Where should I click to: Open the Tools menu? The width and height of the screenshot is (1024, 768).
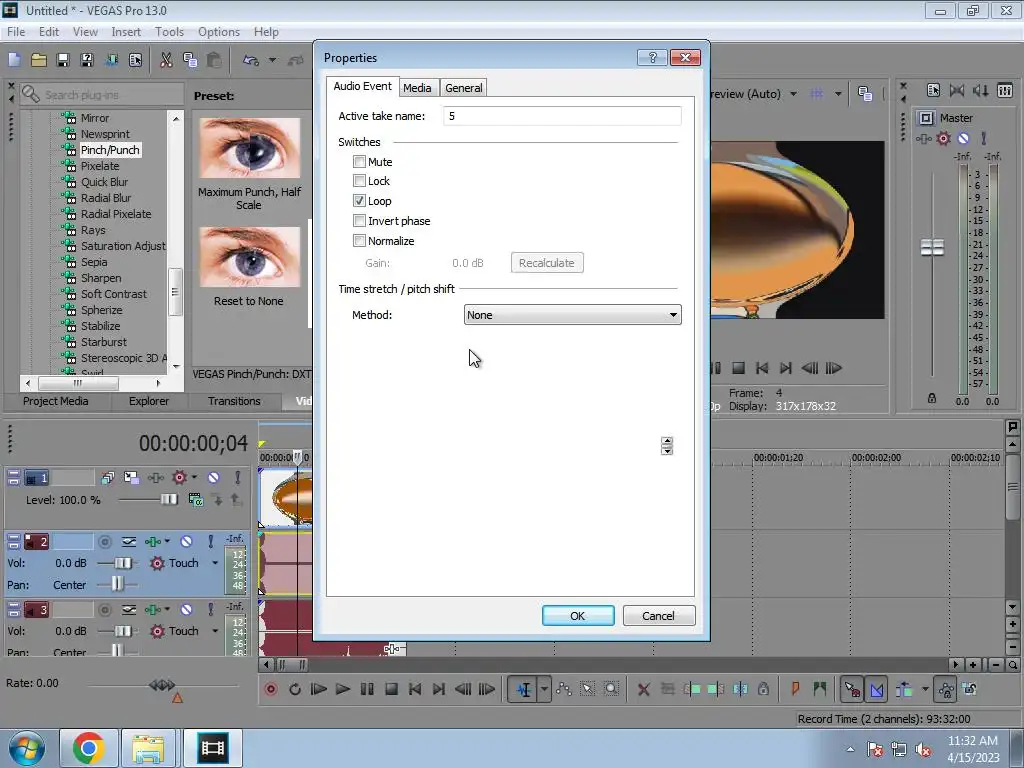169,31
